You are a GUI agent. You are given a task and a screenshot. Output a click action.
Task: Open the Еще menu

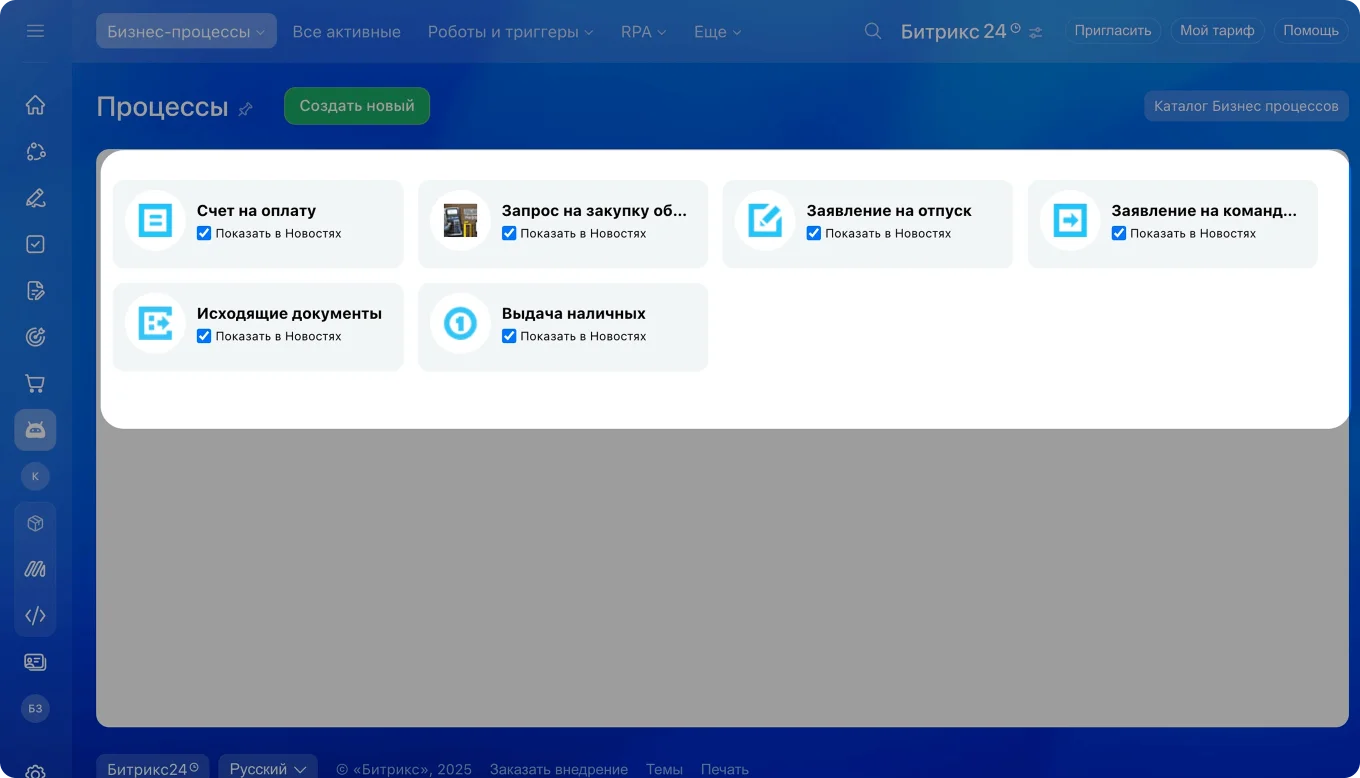click(x=717, y=32)
